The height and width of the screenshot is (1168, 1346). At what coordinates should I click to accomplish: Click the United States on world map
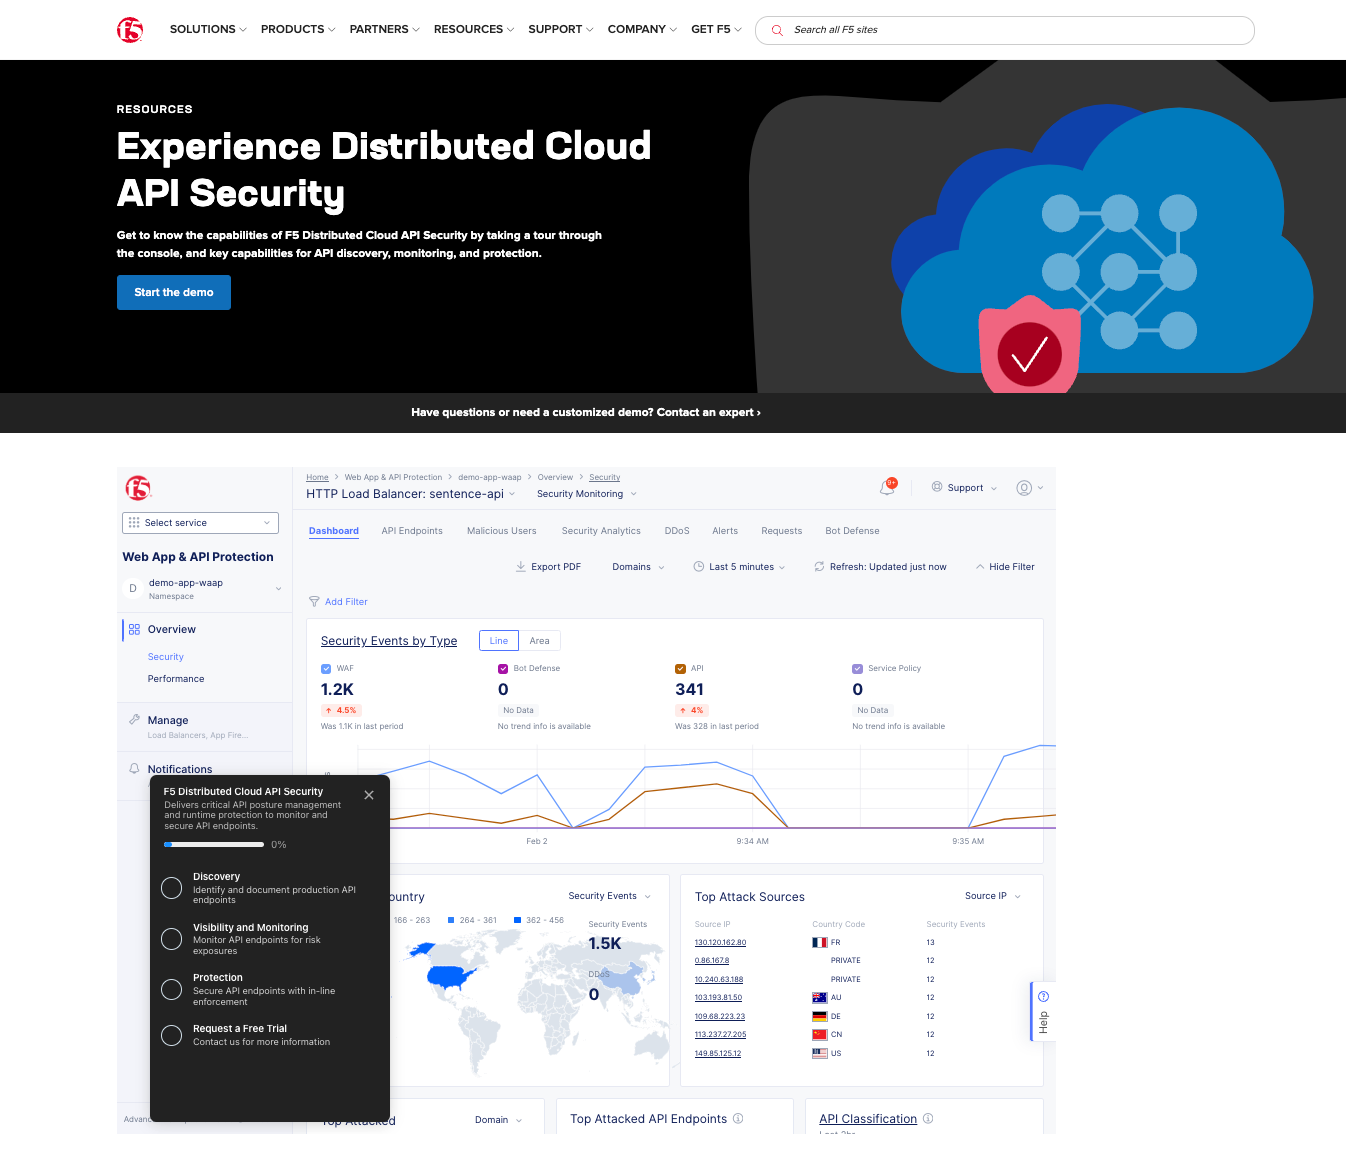tap(450, 975)
